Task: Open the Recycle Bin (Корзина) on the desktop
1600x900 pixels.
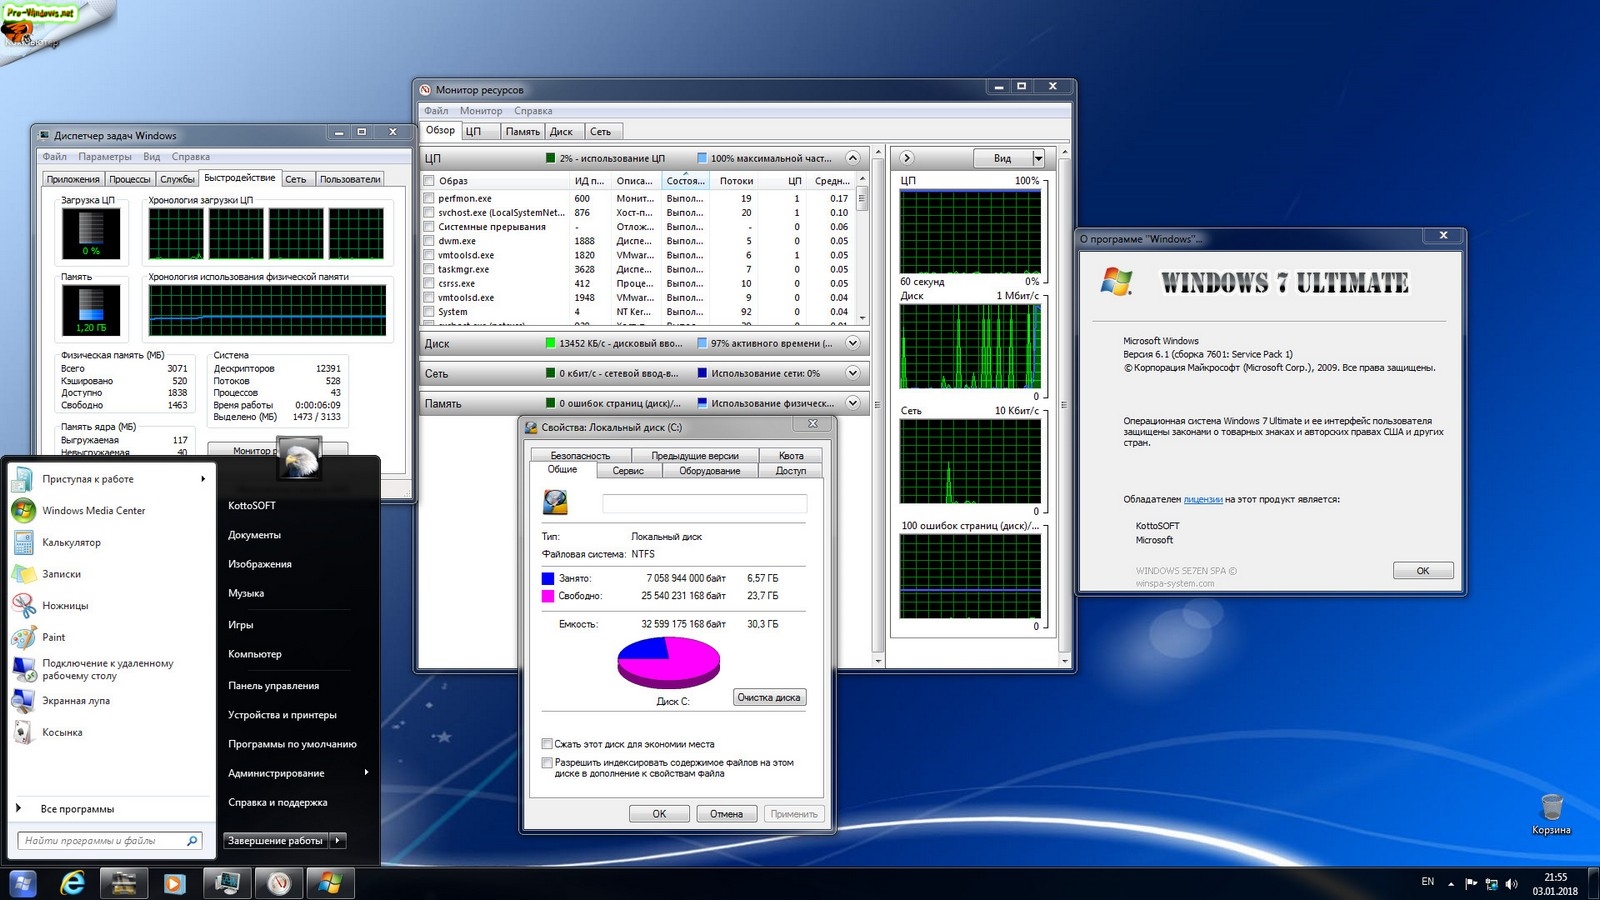Action: 1551,809
